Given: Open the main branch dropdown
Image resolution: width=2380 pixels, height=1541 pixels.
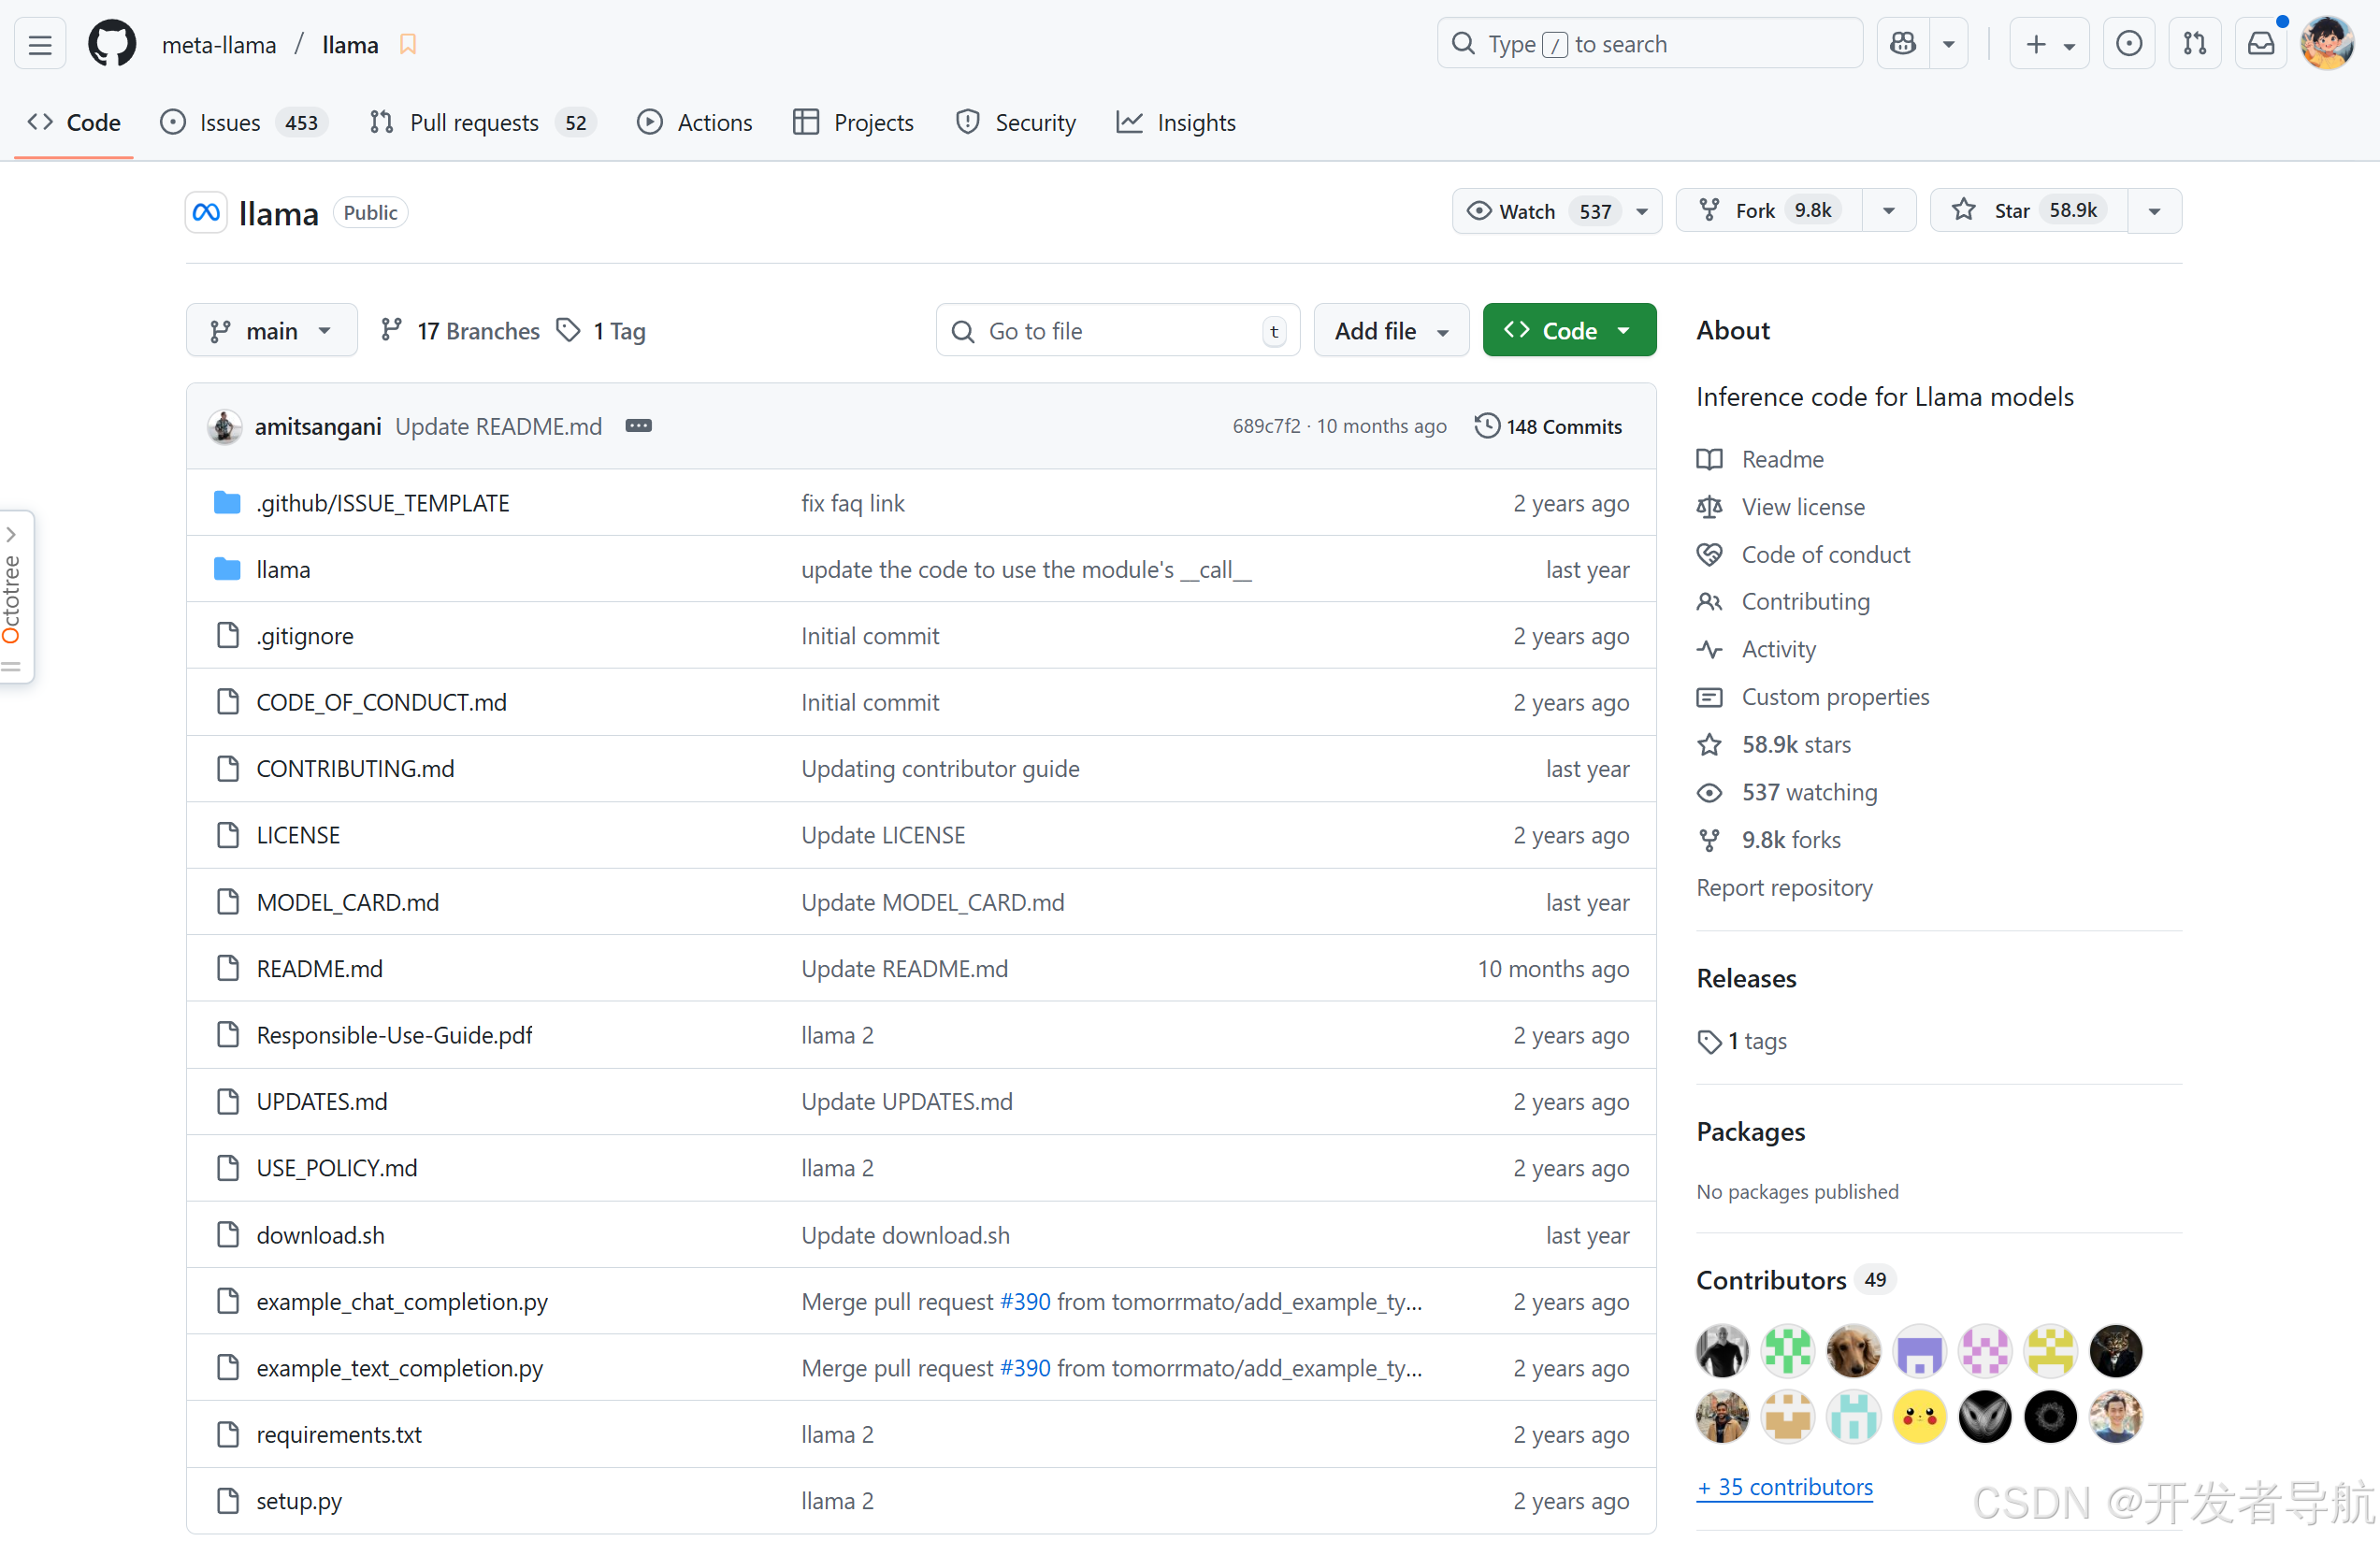Looking at the screenshot, I should [271, 331].
